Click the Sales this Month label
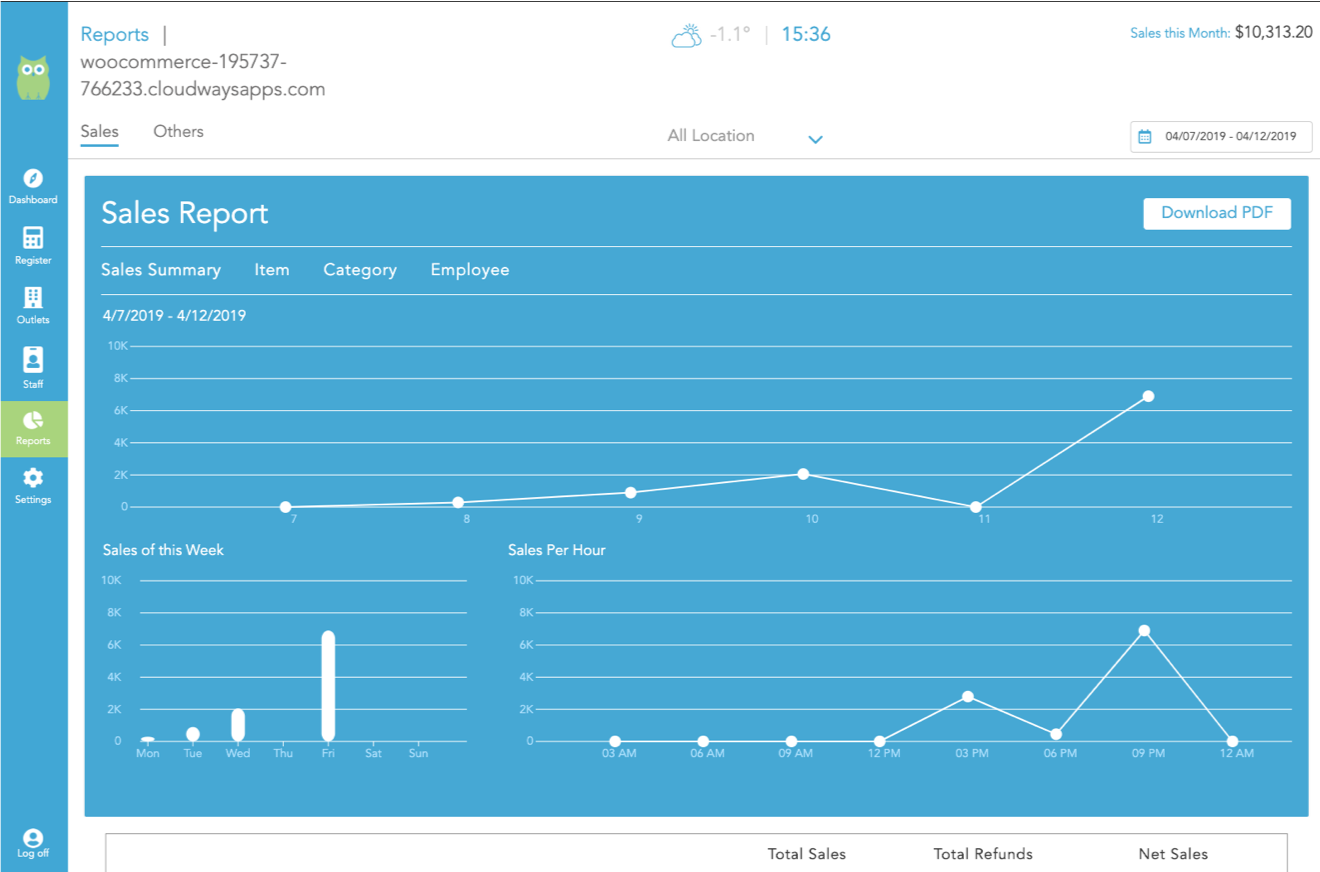The height and width of the screenshot is (872, 1320). coord(1180,33)
